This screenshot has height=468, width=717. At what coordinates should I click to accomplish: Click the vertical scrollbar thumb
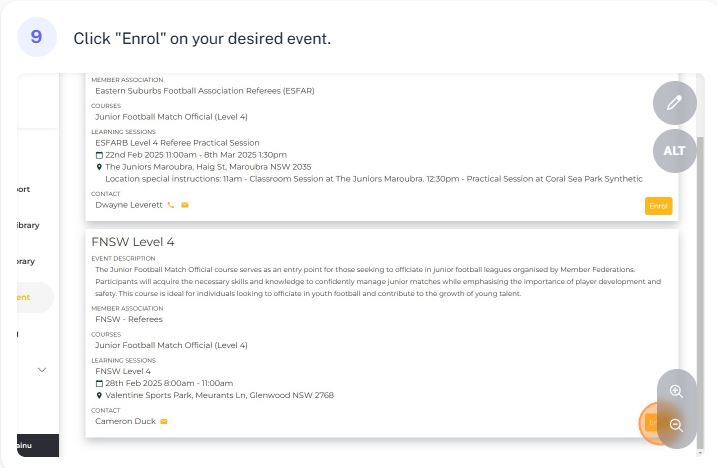[x=700, y=293]
